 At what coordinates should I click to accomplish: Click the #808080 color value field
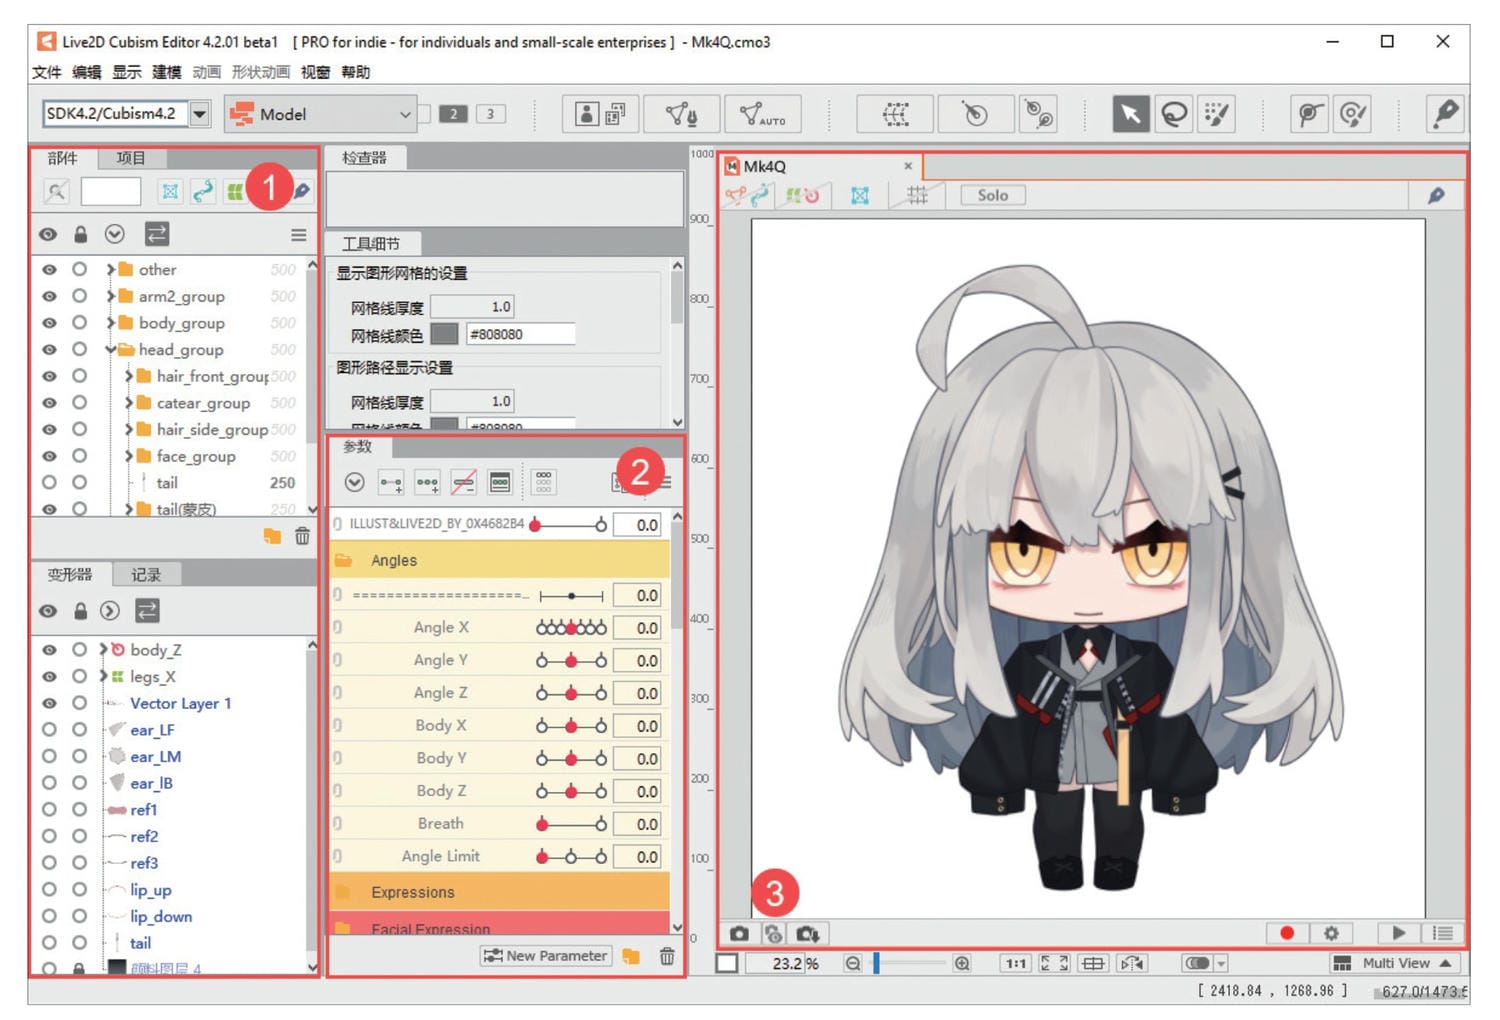pos(520,334)
